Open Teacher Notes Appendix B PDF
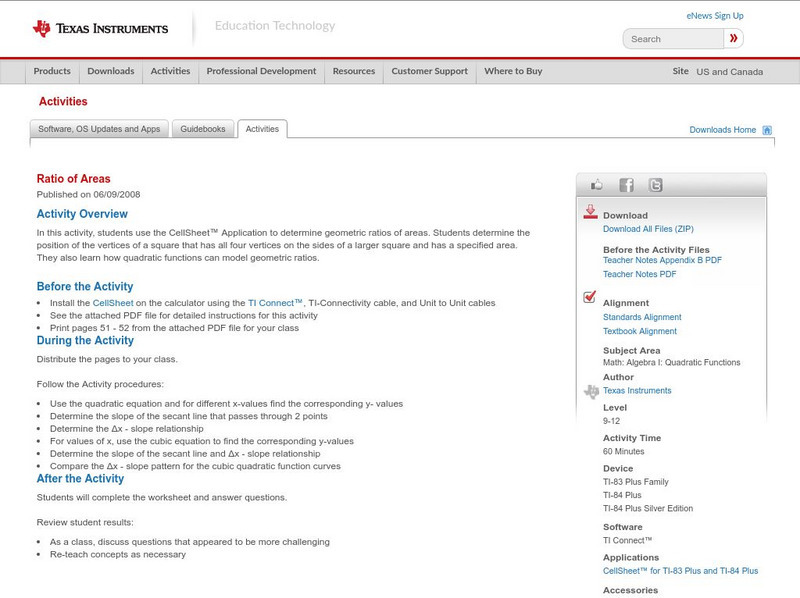The width and height of the screenshot is (800, 598). [x=662, y=260]
